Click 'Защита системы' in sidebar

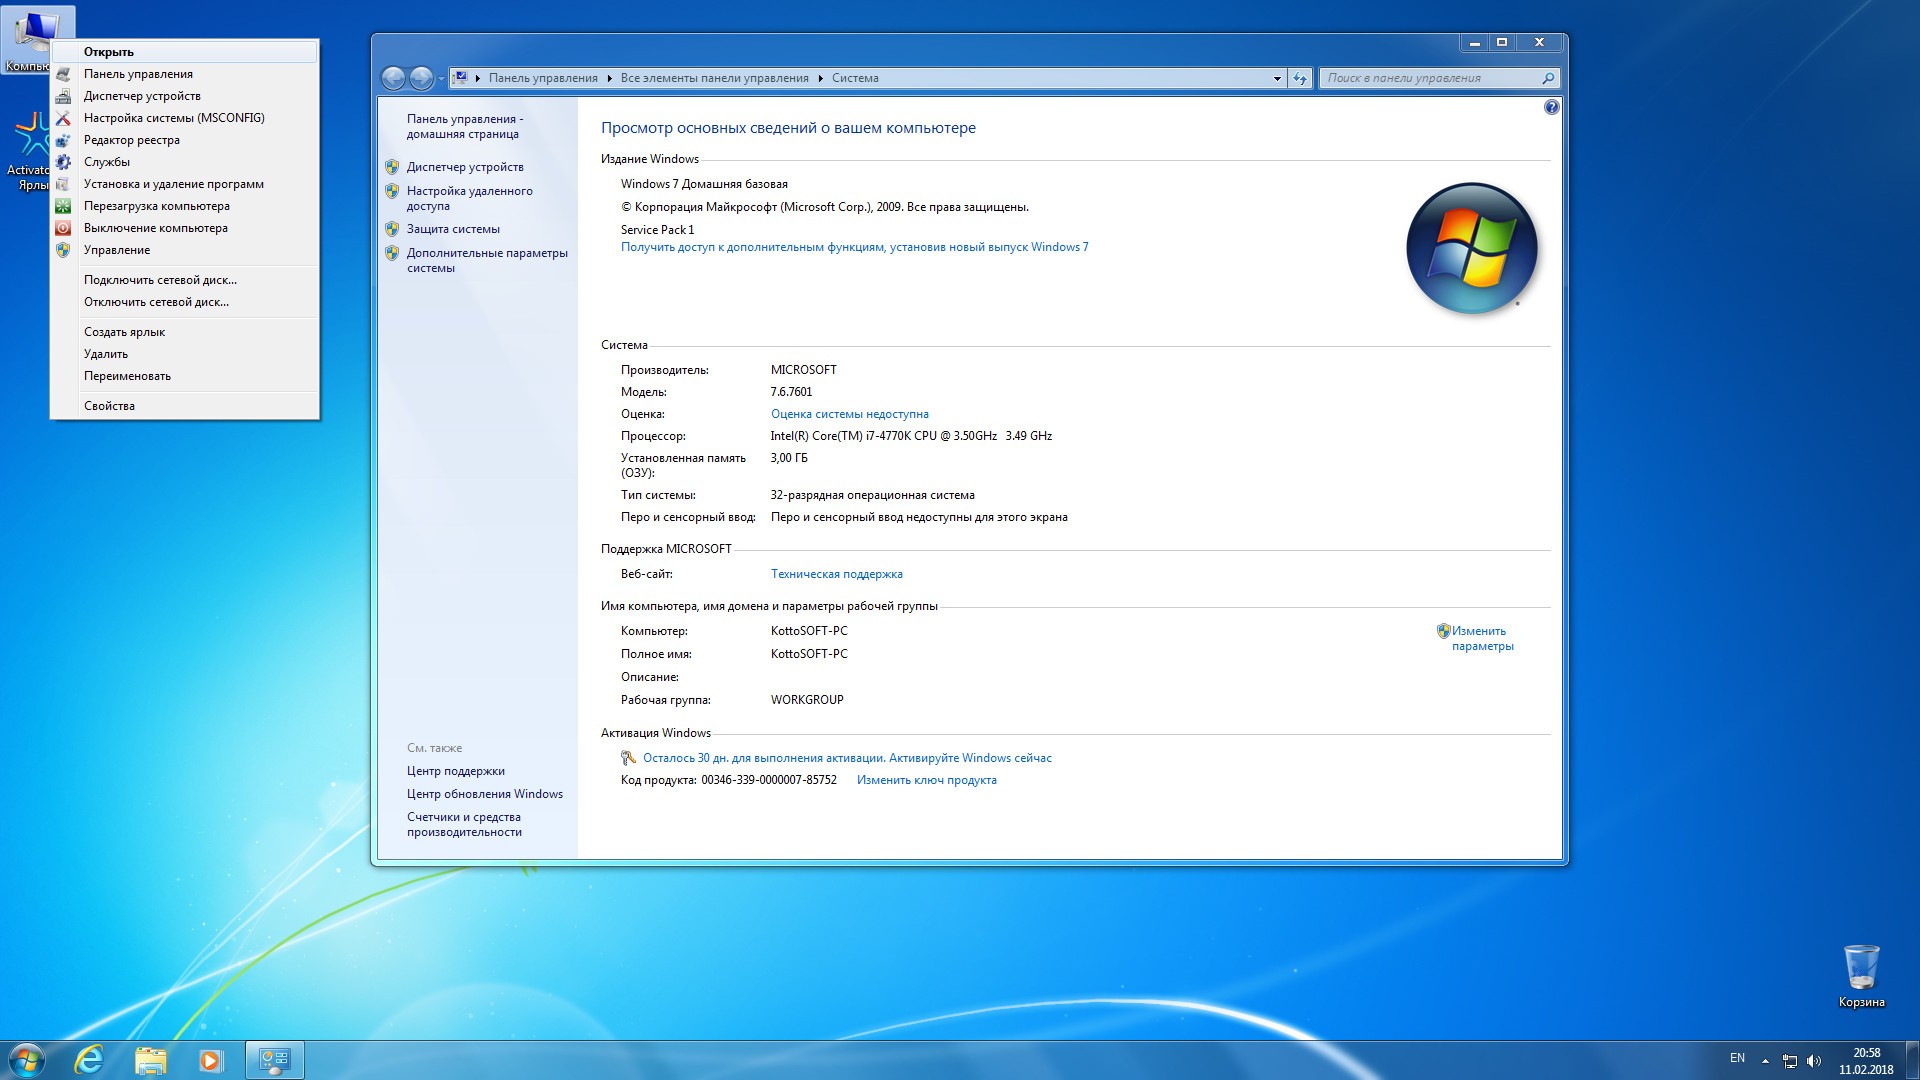pos(453,229)
